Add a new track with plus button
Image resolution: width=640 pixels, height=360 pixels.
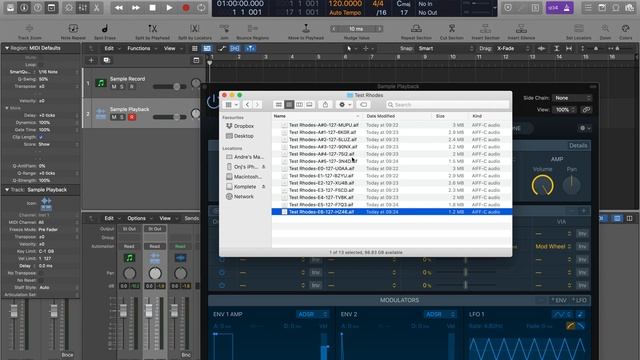tap(91, 60)
